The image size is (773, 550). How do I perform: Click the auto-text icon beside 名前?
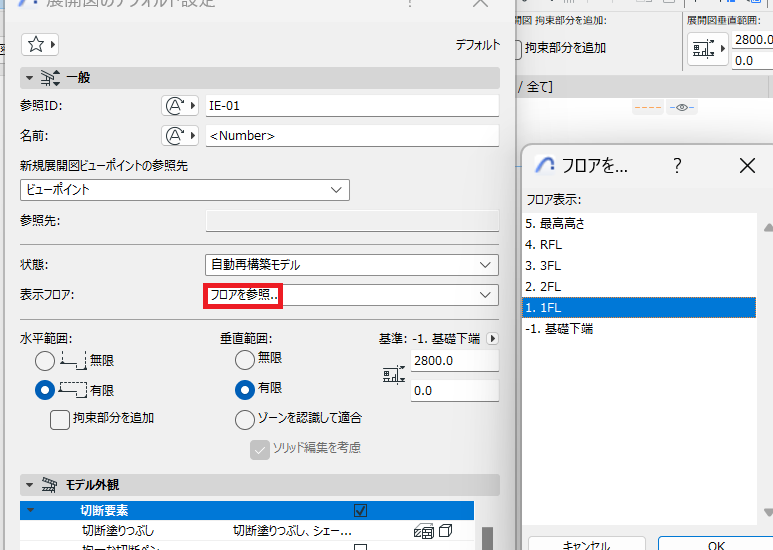point(180,136)
